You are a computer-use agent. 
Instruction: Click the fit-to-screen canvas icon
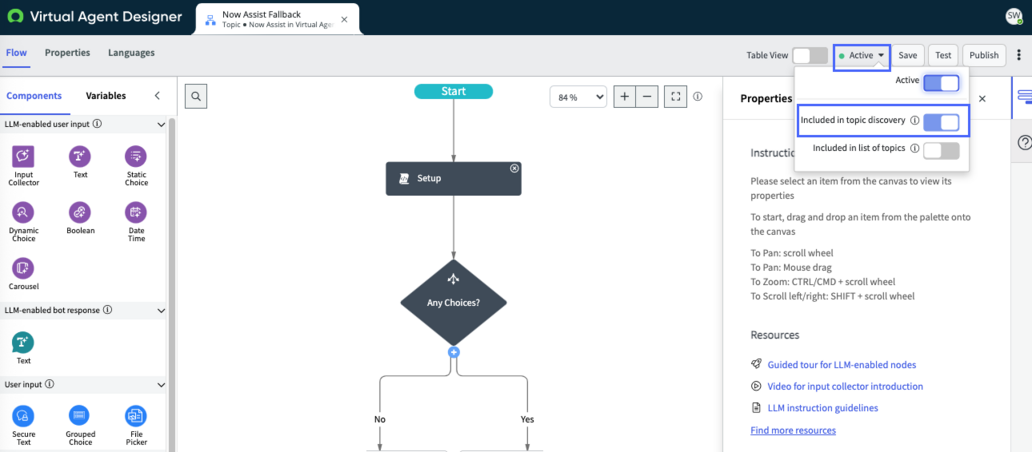click(x=675, y=97)
